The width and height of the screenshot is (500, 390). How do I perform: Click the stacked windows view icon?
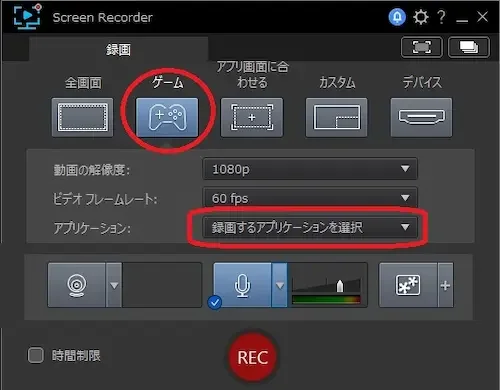[469, 47]
